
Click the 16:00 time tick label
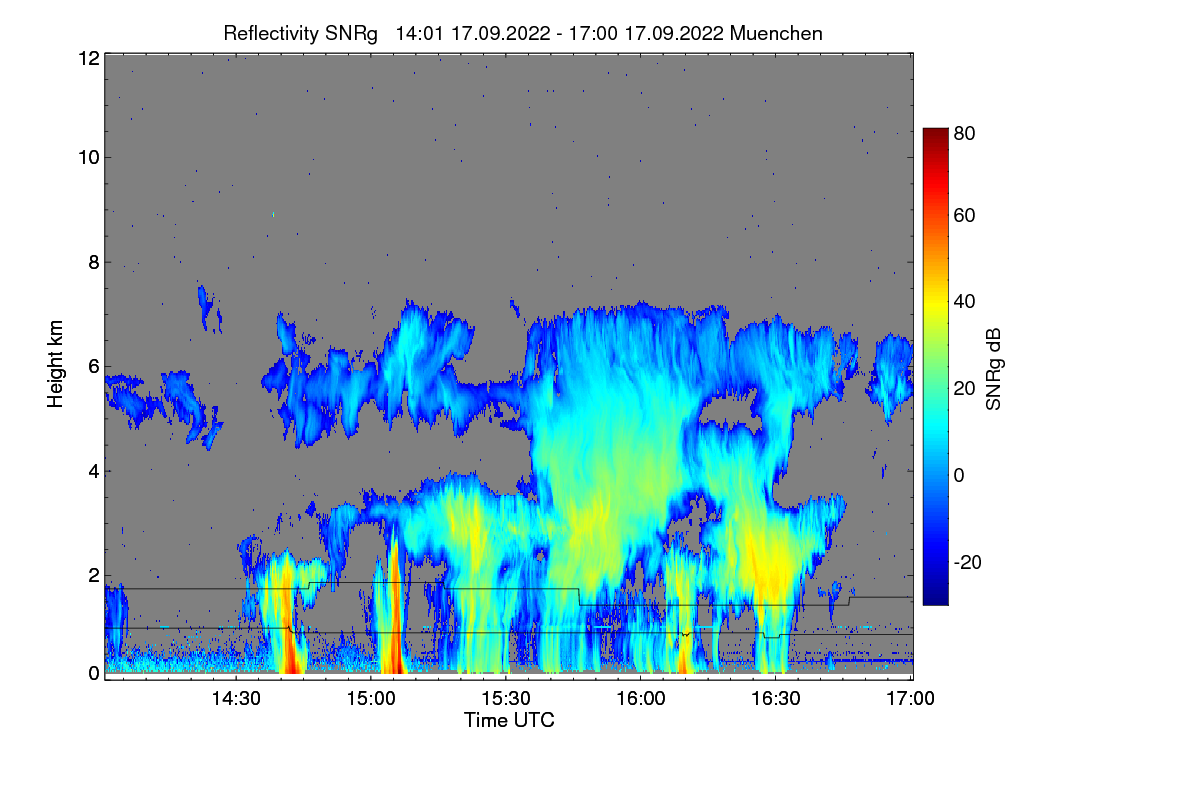point(641,698)
